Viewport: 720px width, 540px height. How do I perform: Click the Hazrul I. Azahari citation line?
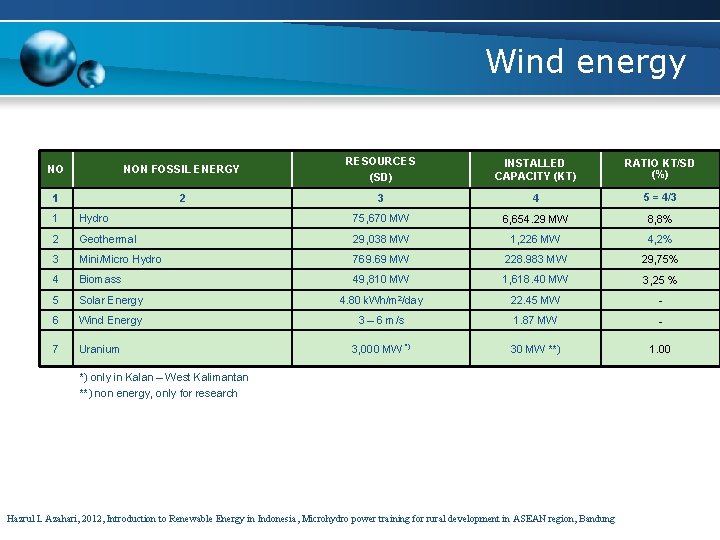point(311,519)
